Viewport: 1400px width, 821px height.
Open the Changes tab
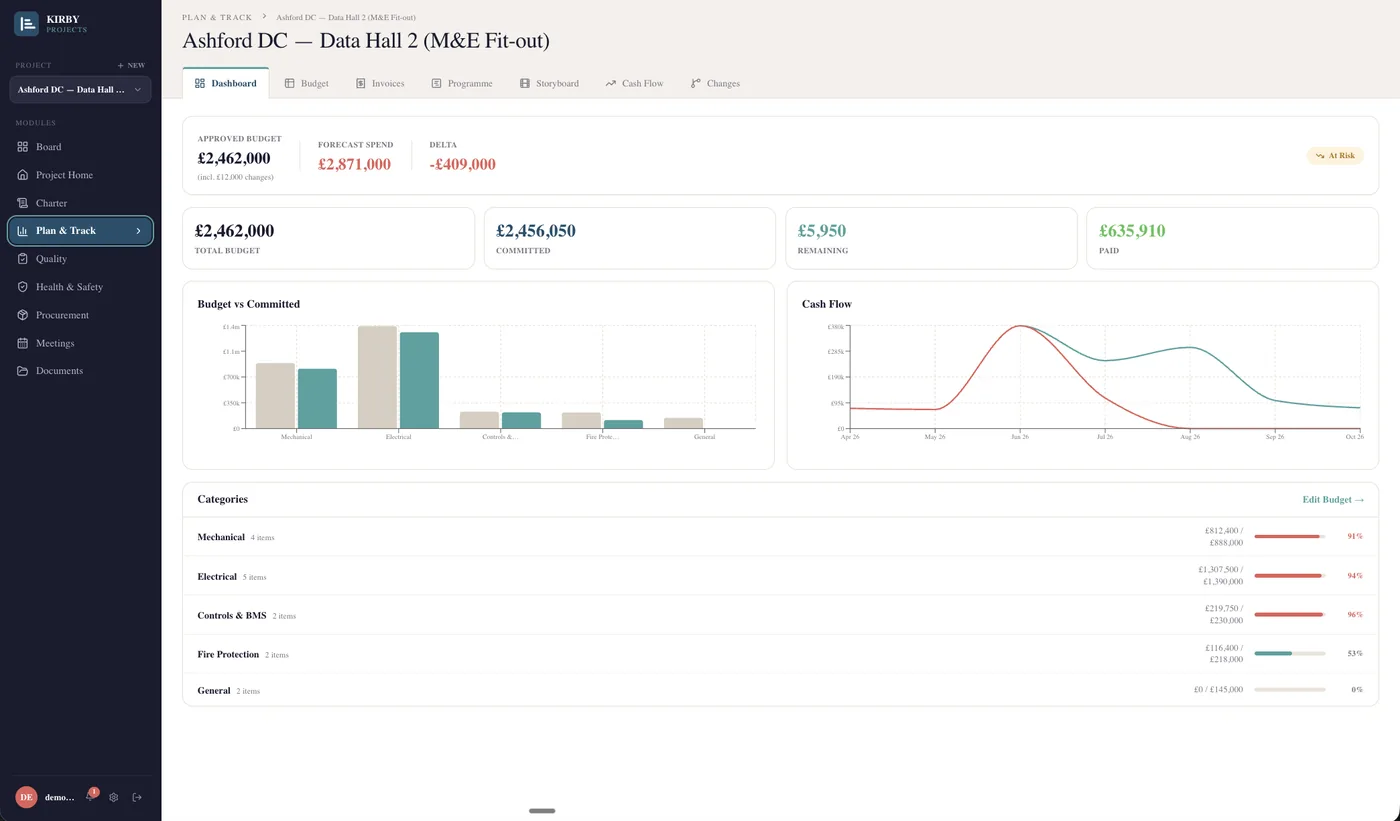715,83
